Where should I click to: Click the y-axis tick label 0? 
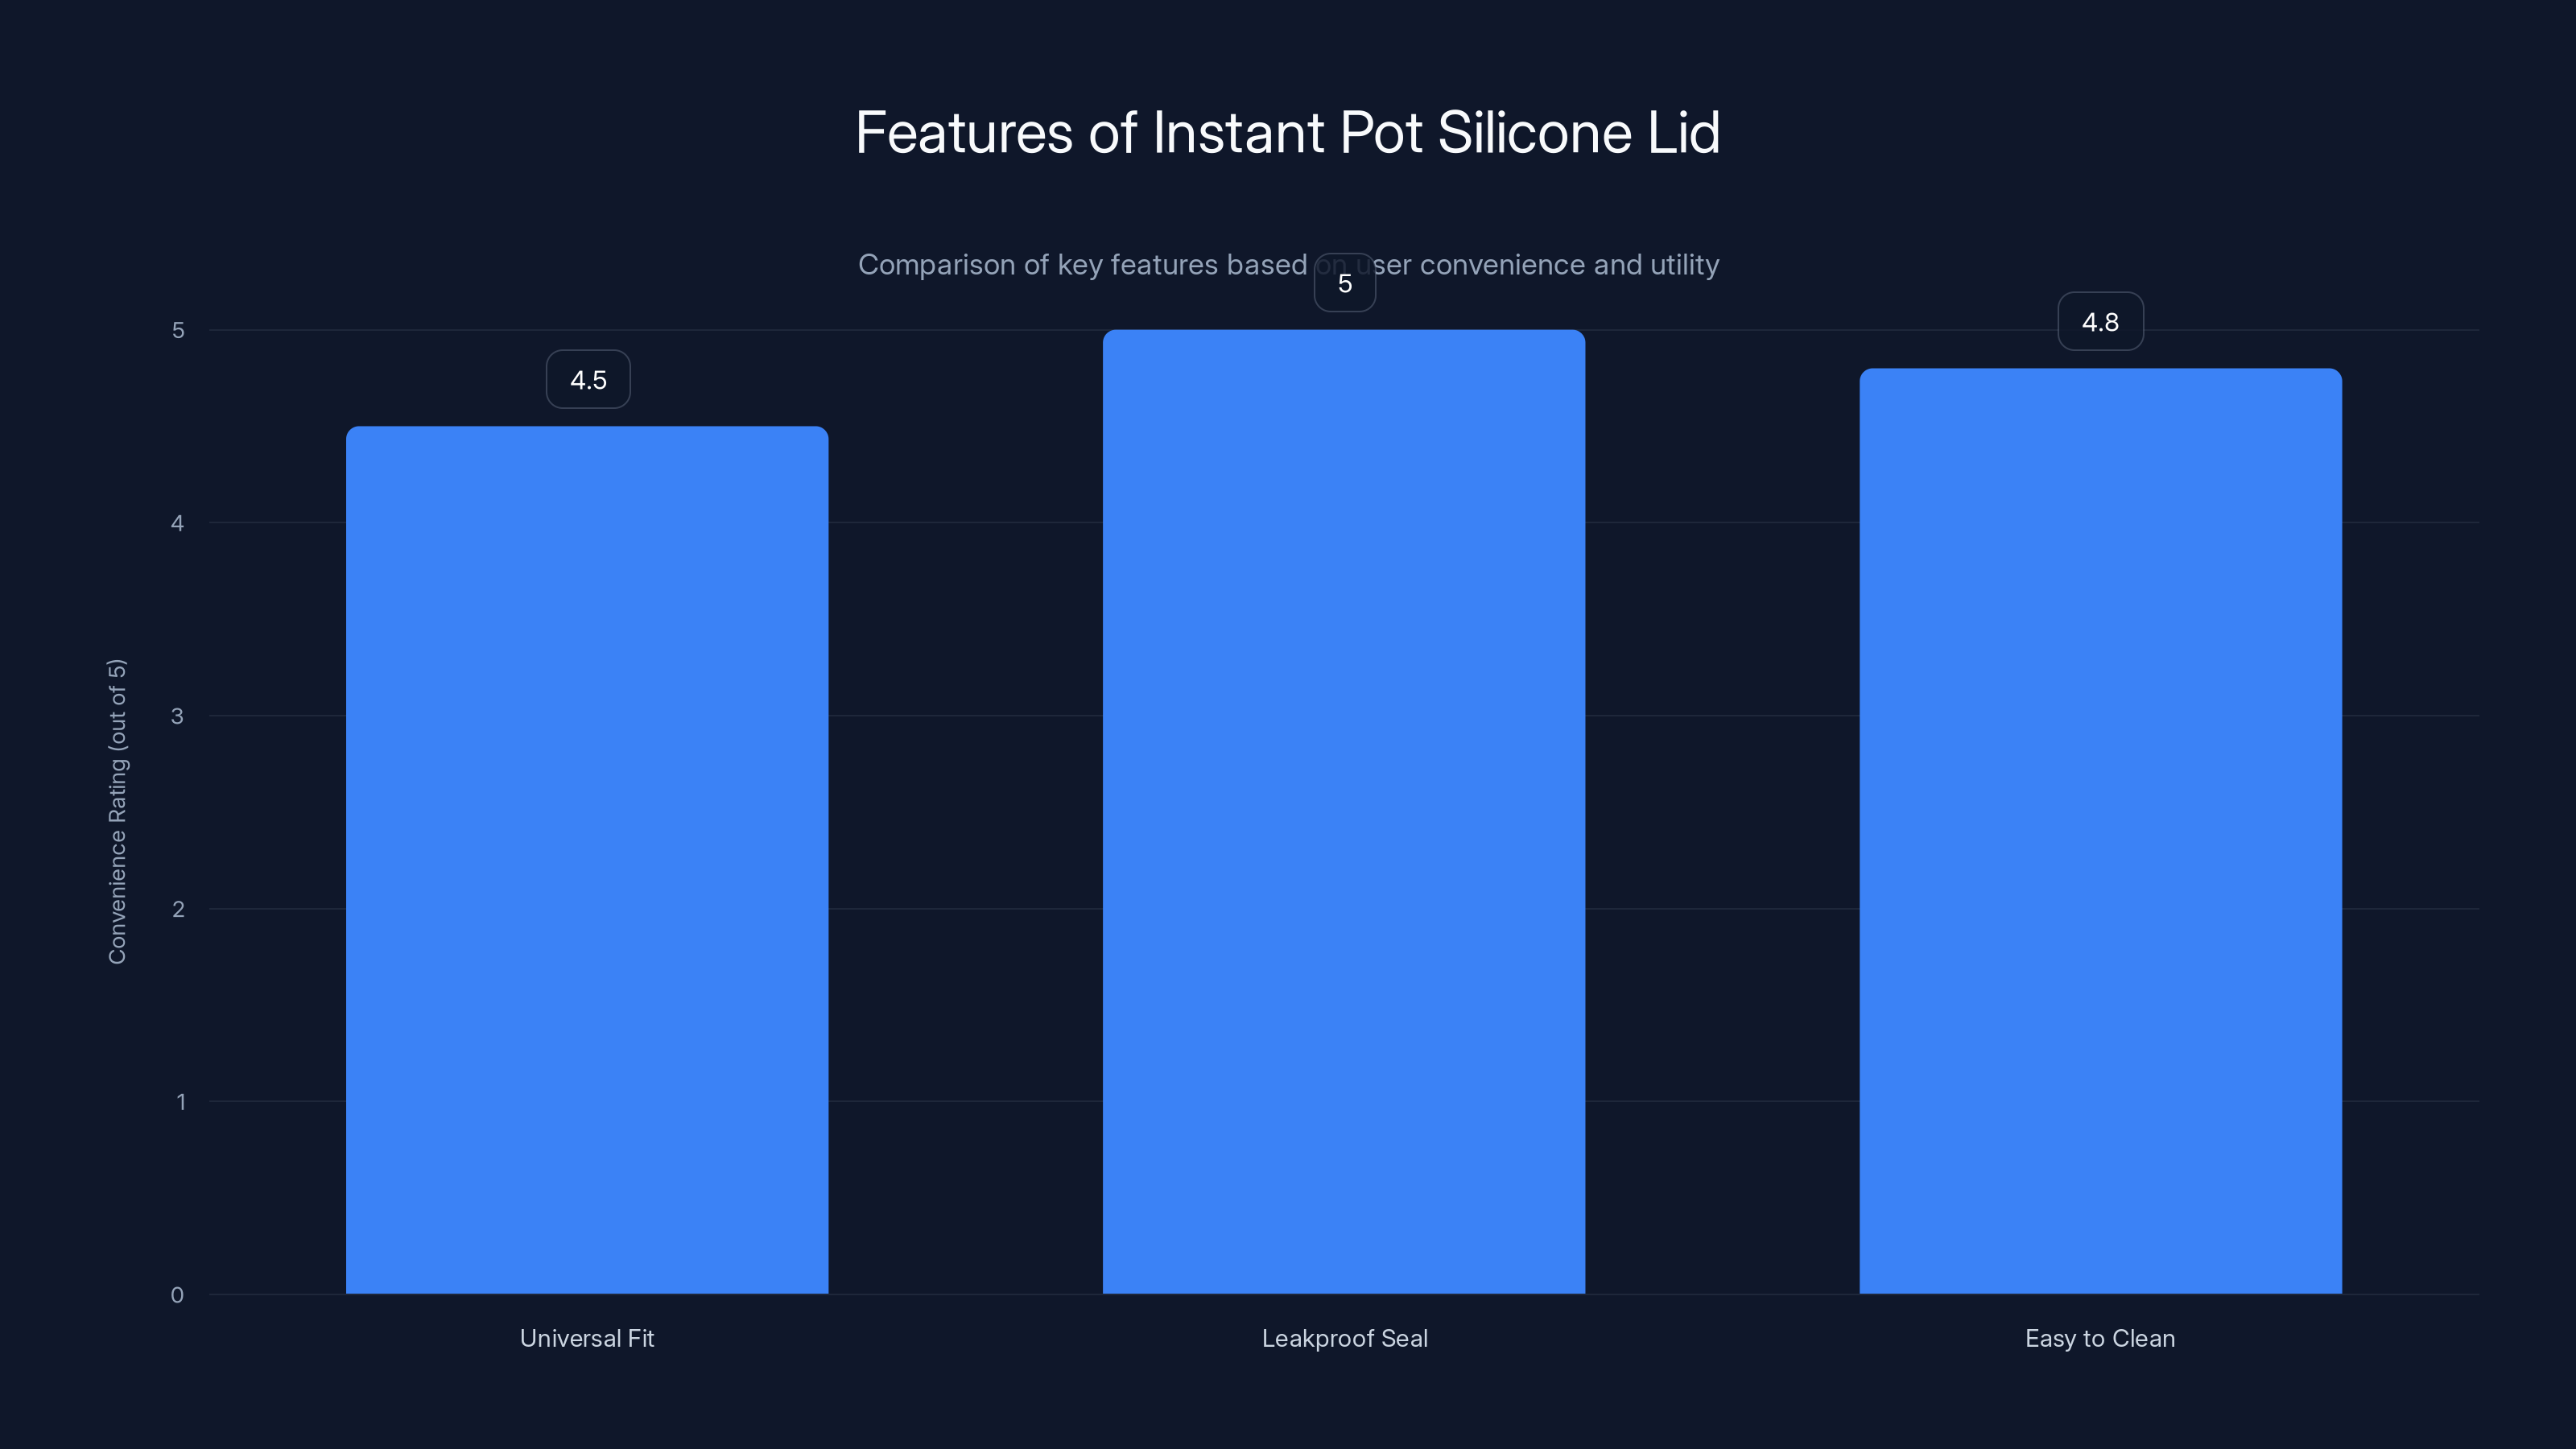coord(178,1295)
